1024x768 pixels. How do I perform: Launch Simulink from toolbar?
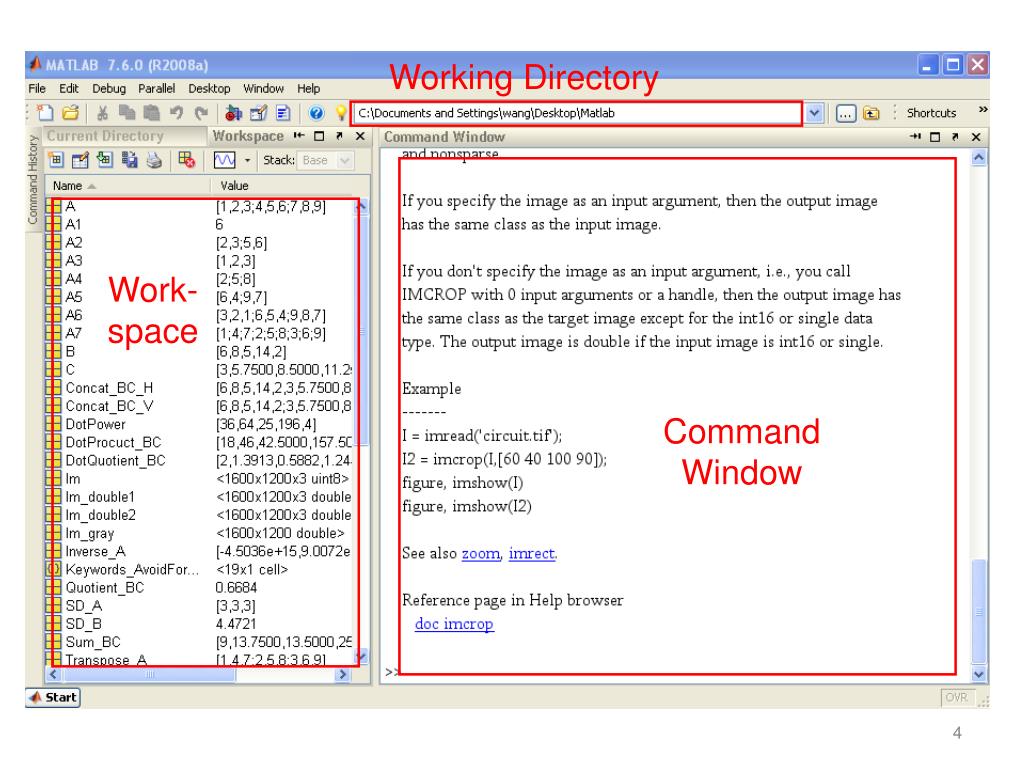(233, 113)
